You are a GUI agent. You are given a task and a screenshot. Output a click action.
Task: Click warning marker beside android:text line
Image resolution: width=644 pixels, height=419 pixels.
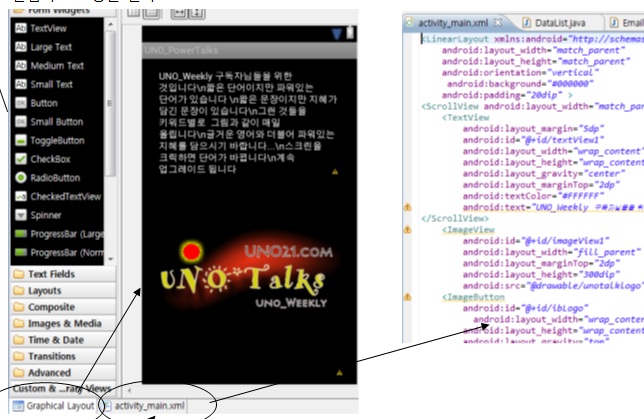407,207
